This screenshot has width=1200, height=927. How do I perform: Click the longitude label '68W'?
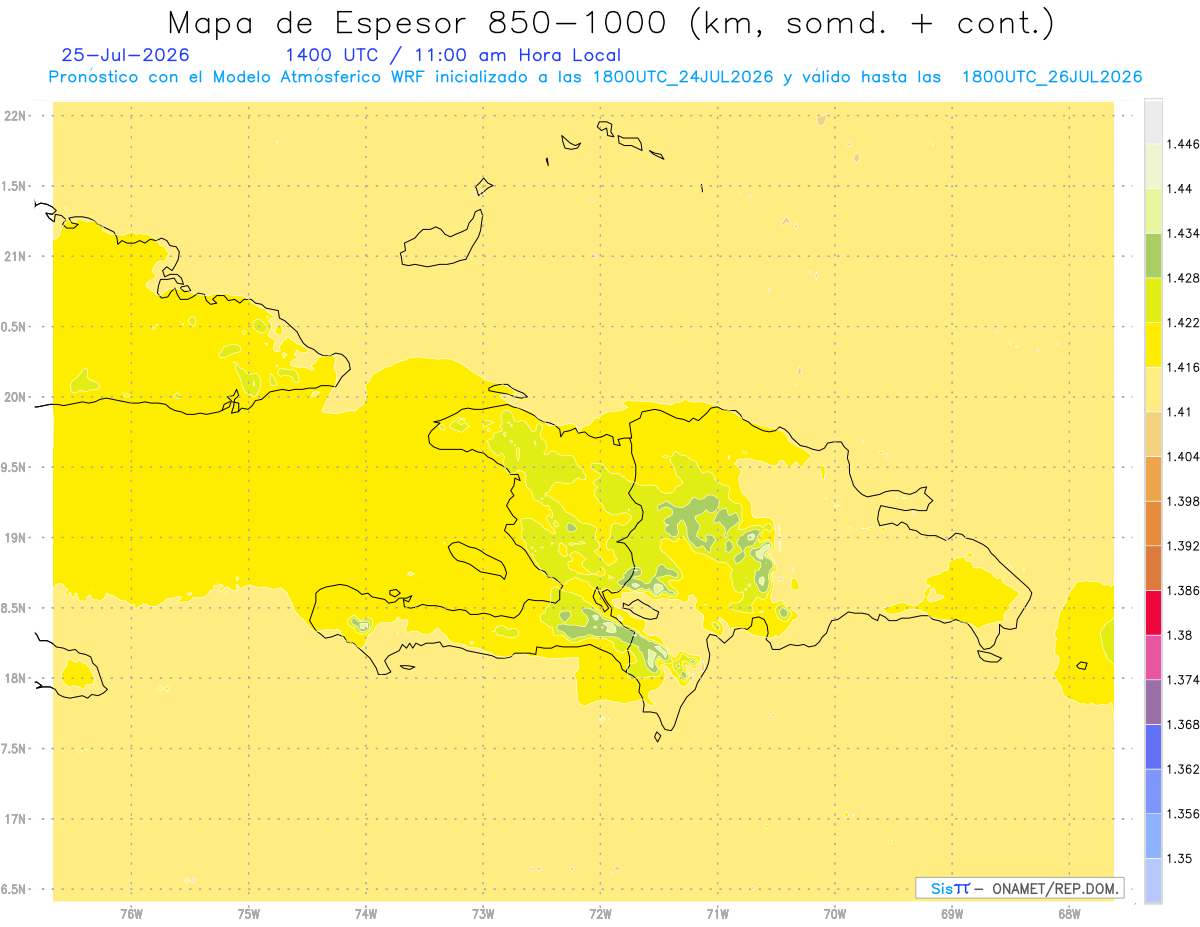1069,914
